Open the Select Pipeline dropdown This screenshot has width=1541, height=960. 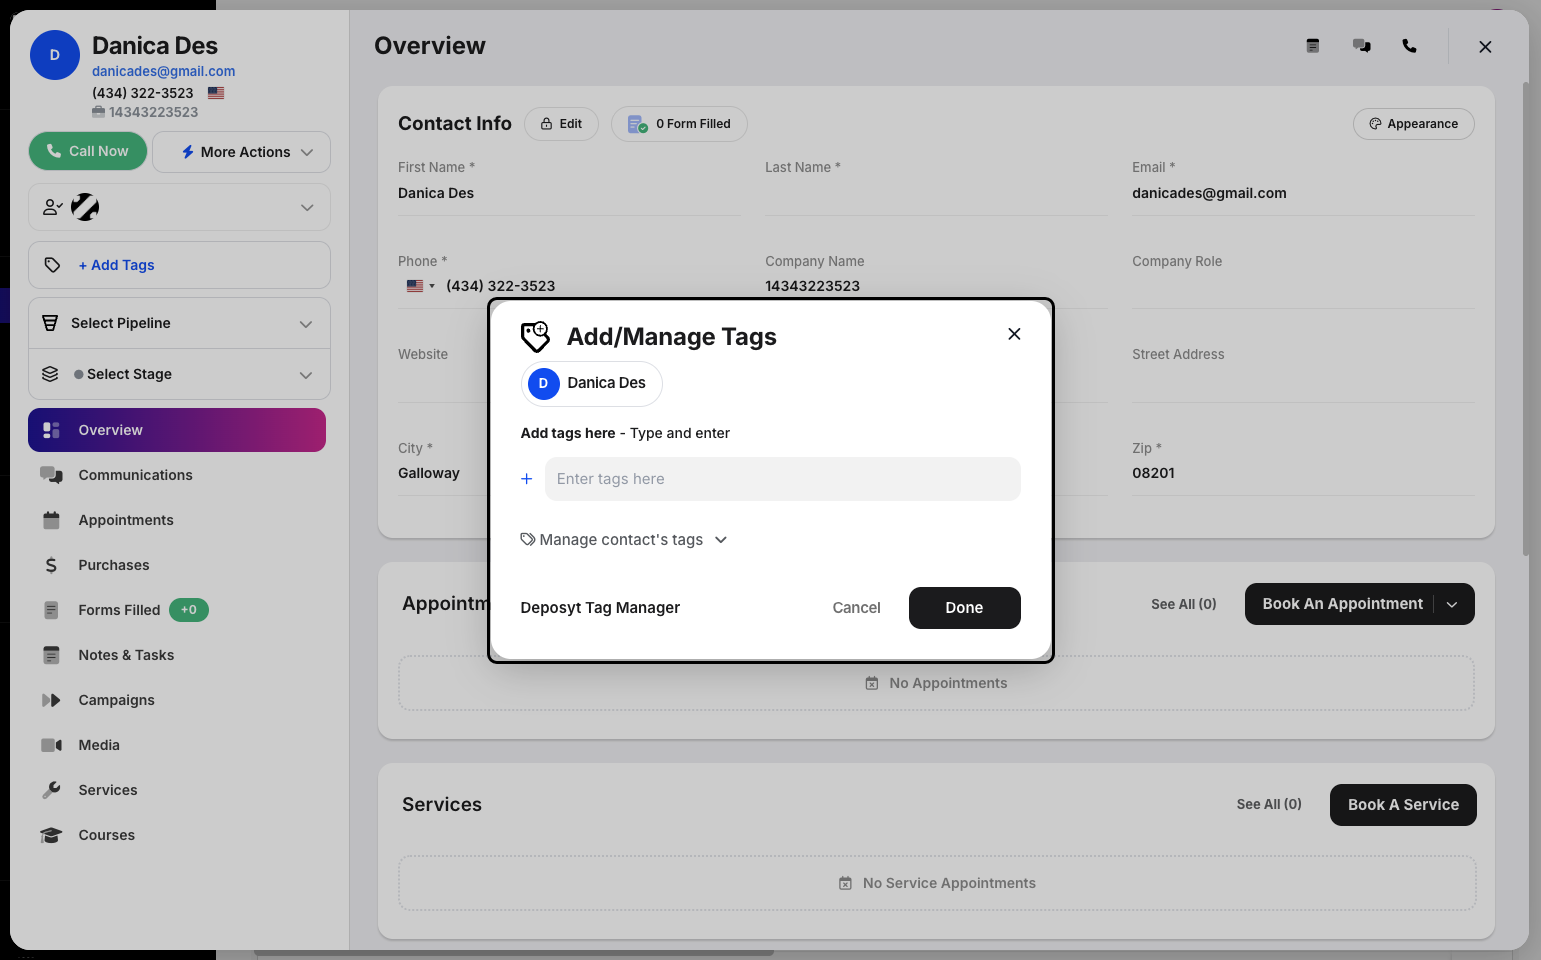[x=179, y=323]
